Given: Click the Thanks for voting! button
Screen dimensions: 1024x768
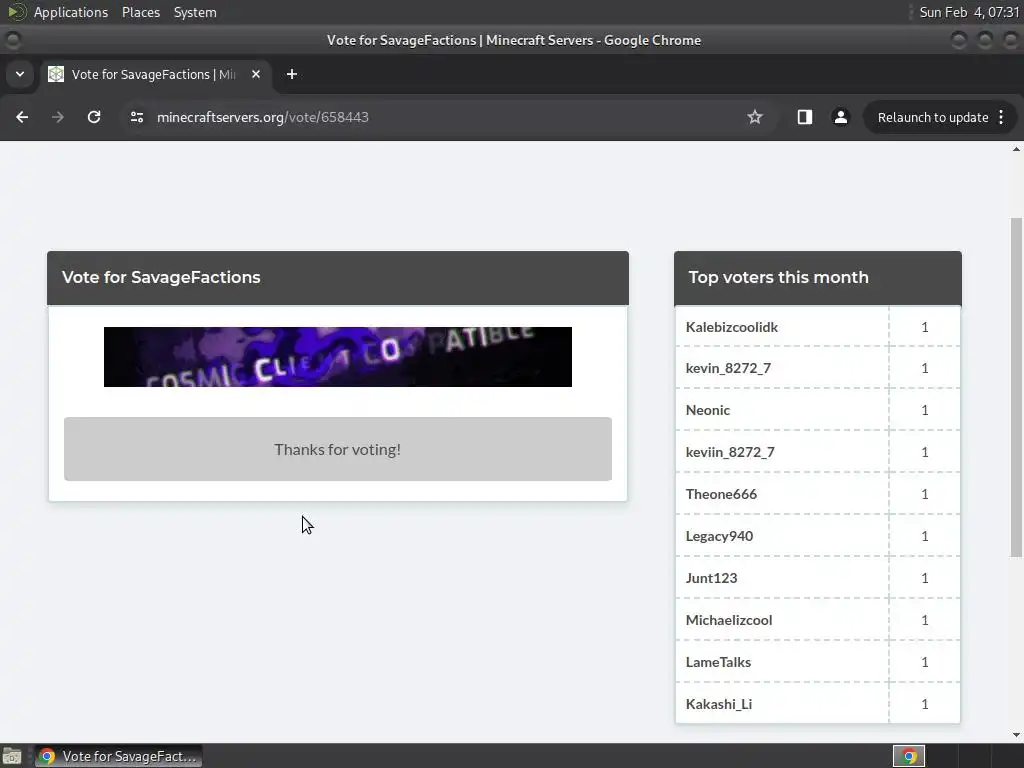Looking at the screenshot, I should (x=338, y=449).
